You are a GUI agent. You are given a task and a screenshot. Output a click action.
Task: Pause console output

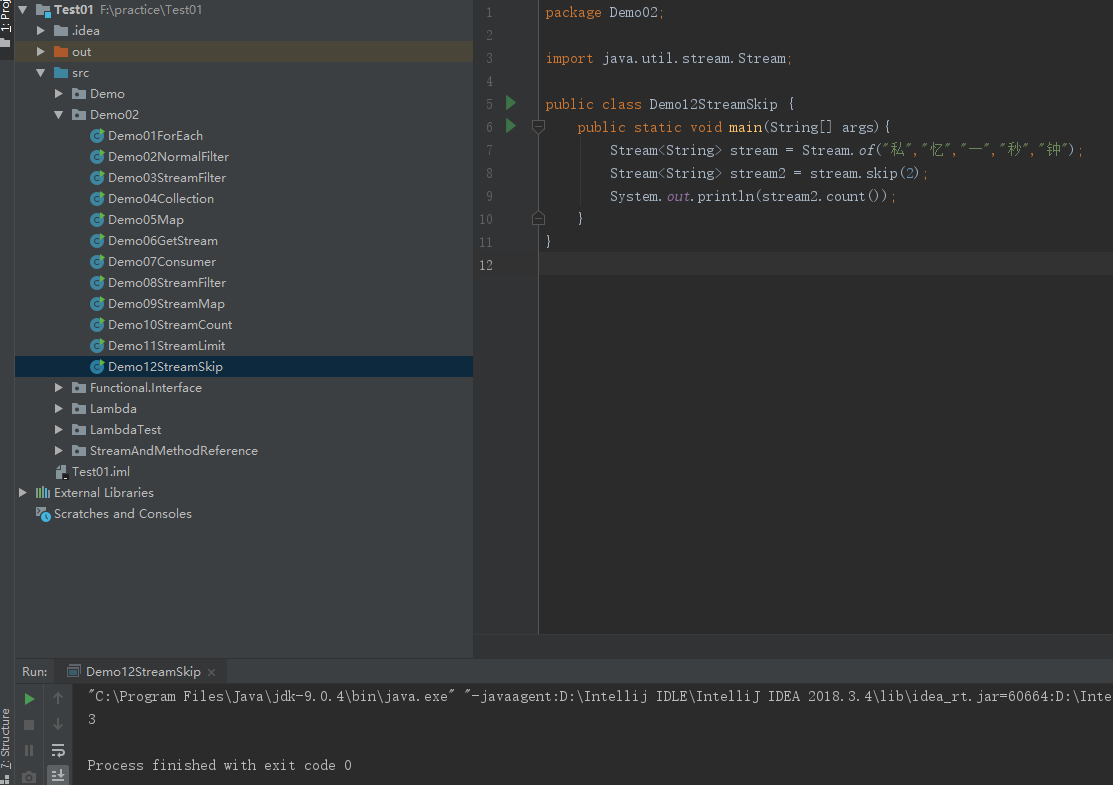pyautogui.click(x=29, y=749)
